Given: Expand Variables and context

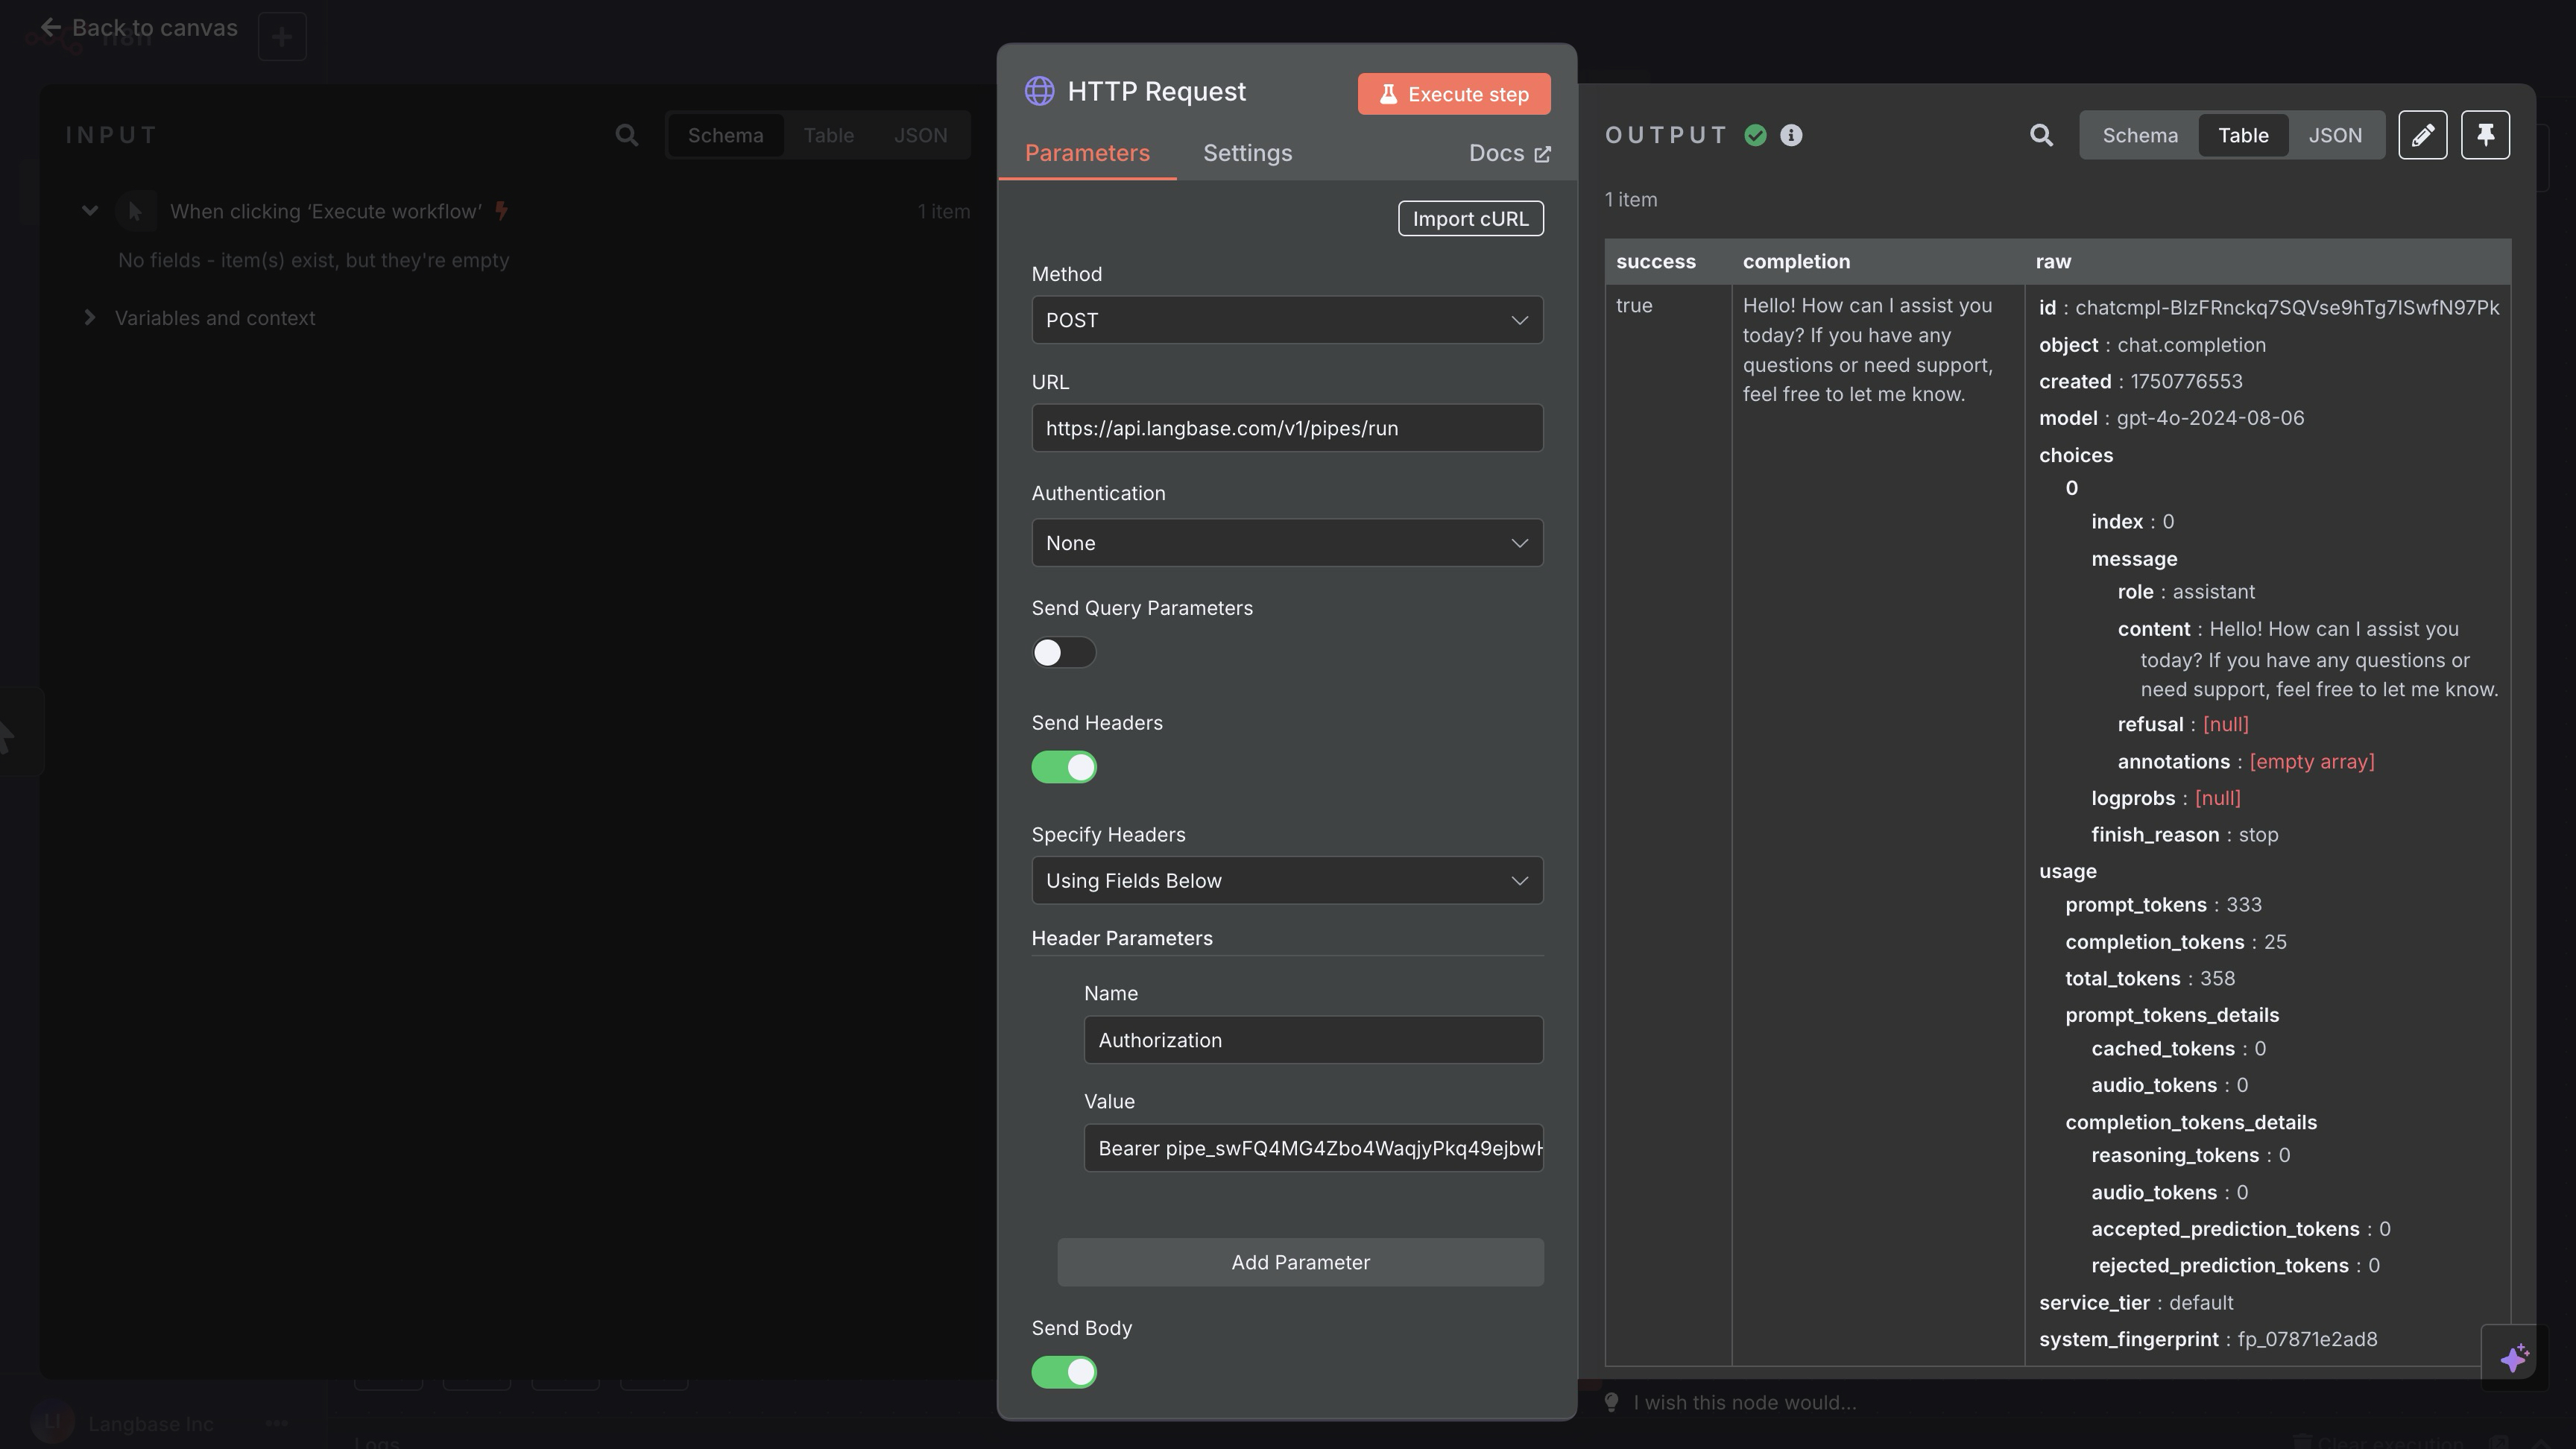Looking at the screenshot, I should point(90,318).
